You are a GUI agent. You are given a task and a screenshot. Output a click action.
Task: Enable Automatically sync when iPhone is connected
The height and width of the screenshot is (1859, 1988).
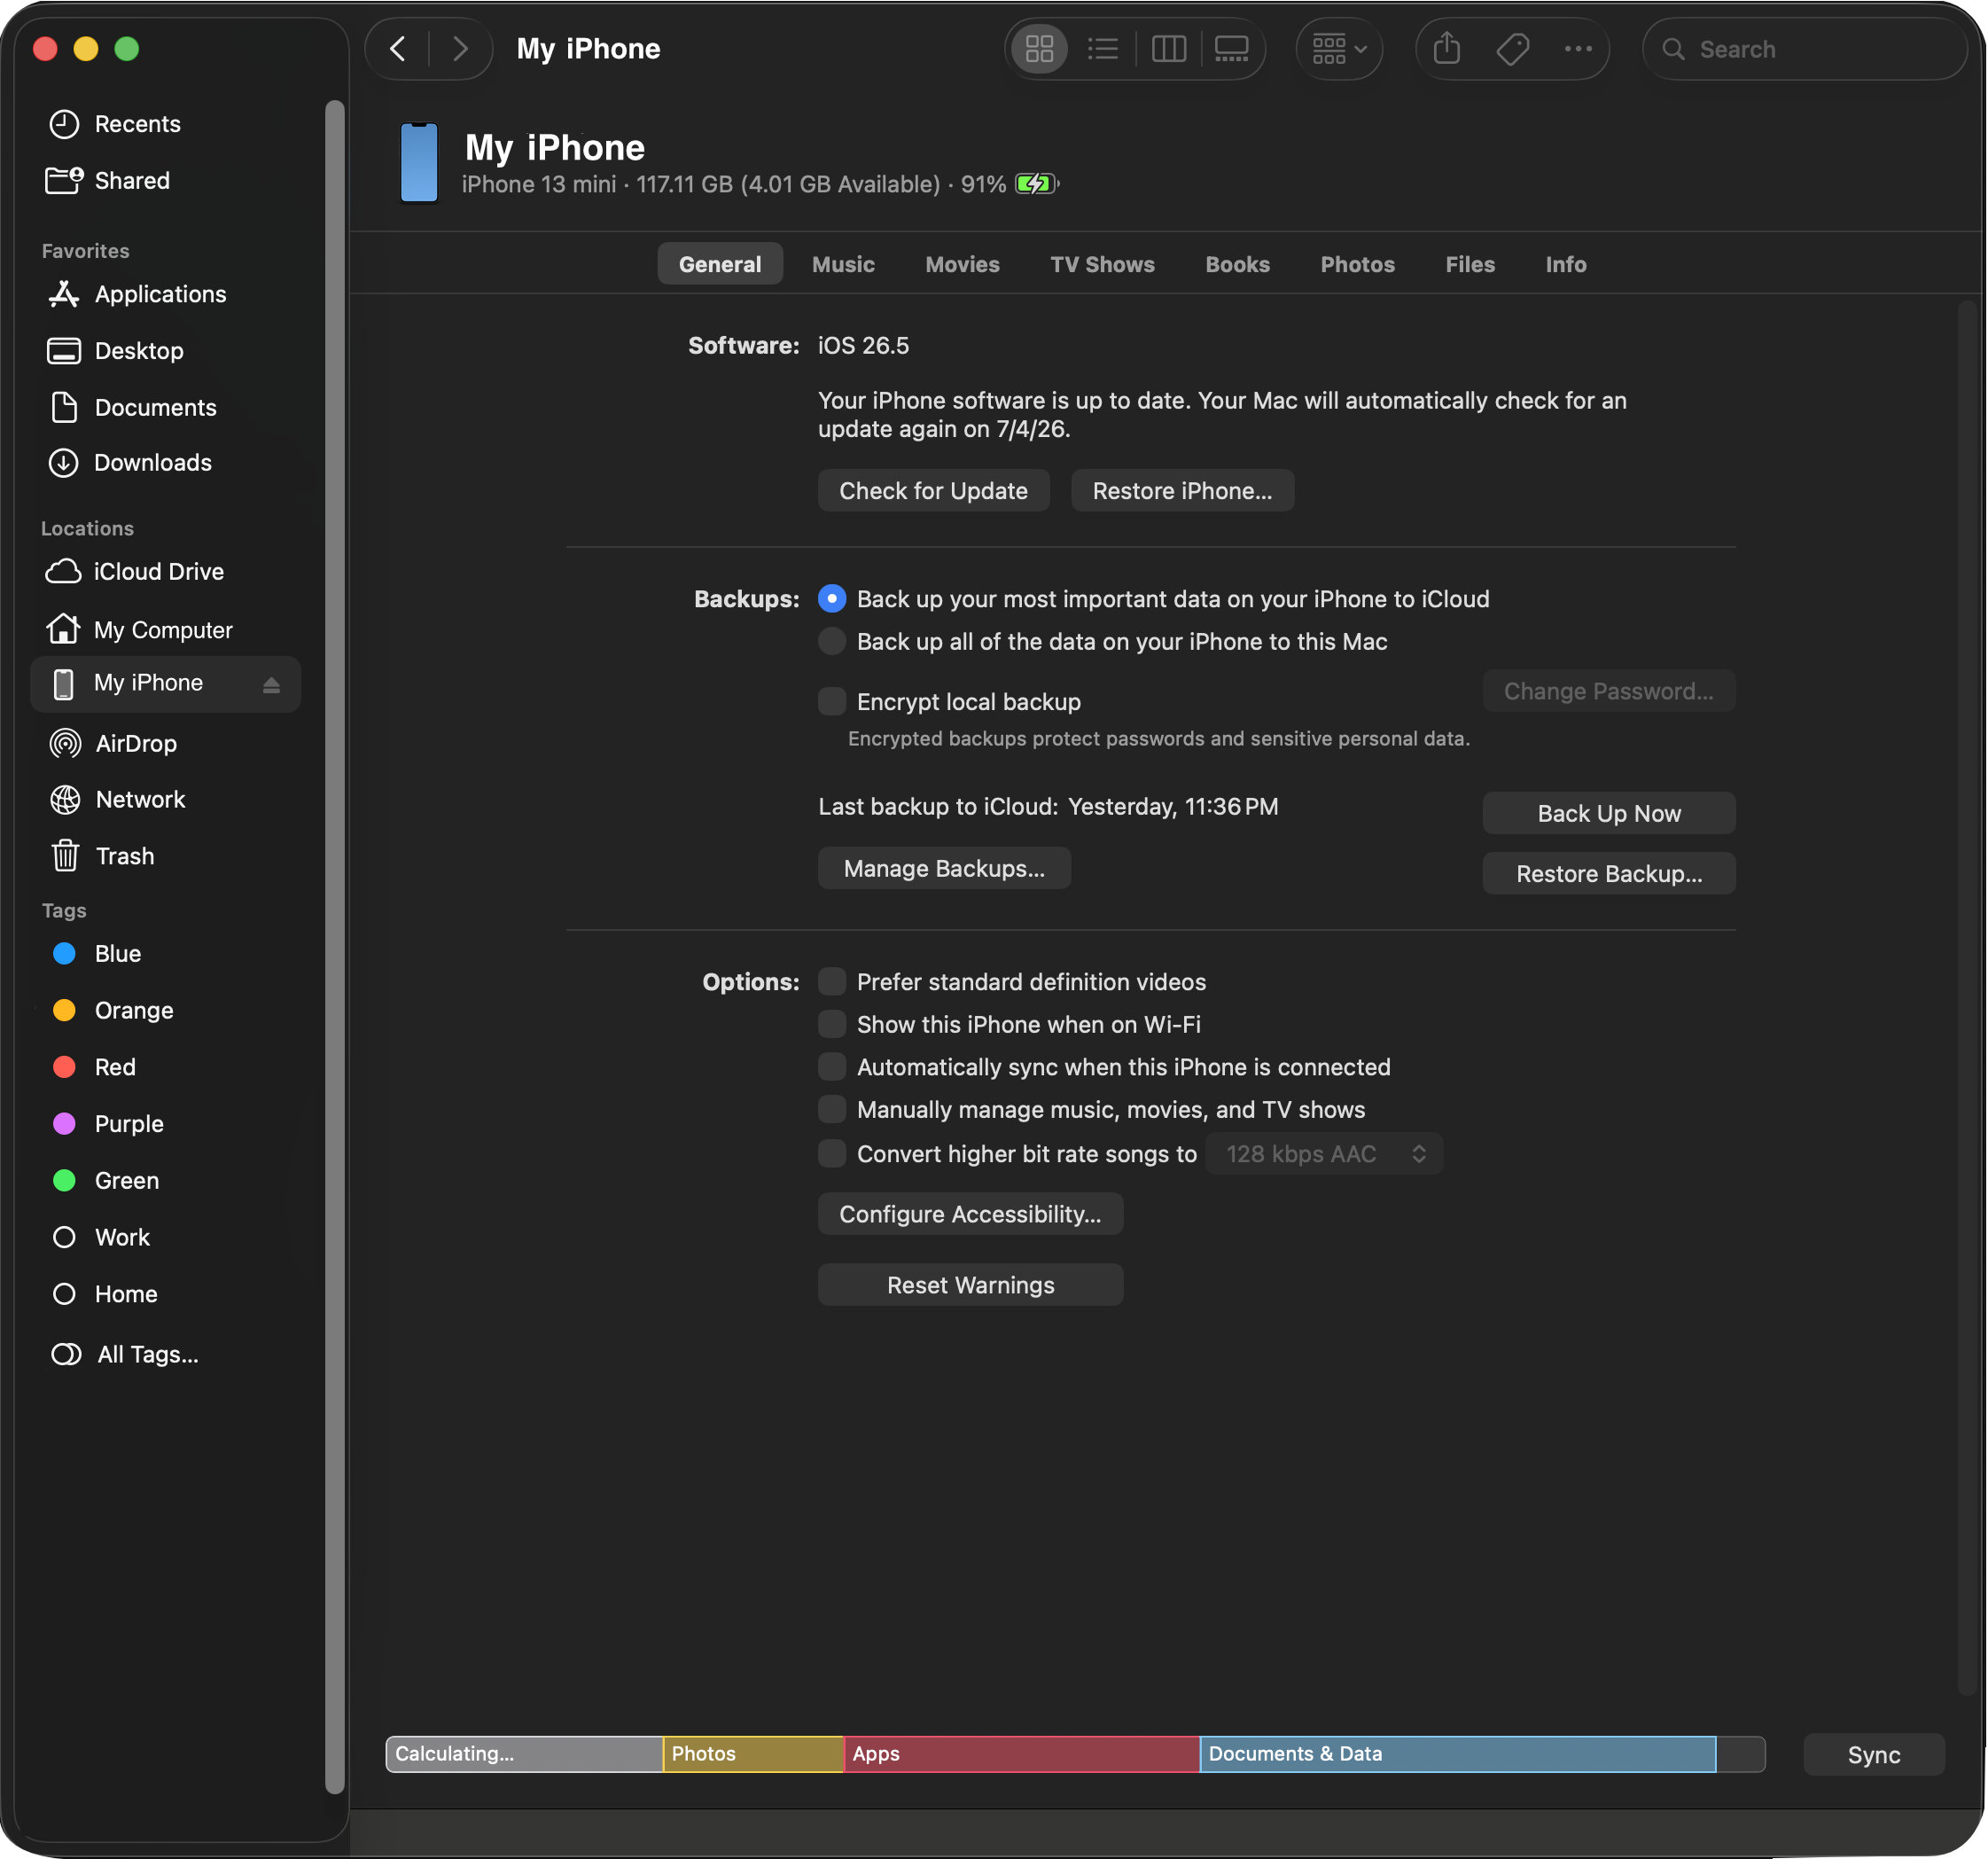click(x=832, y=1067)
